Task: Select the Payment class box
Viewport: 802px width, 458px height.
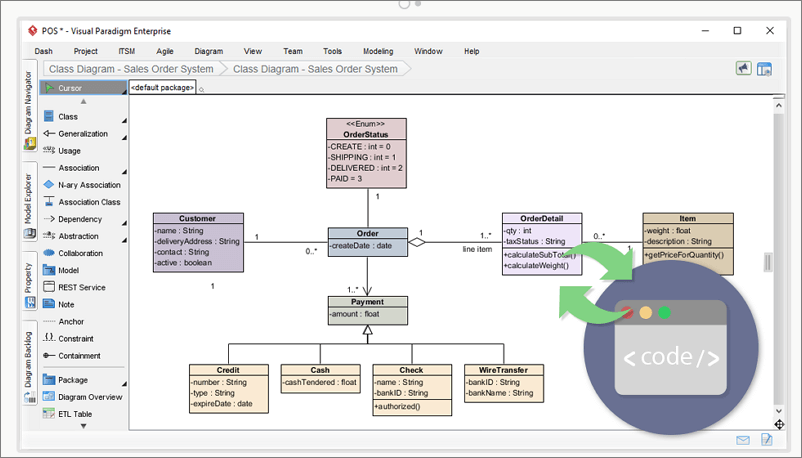Action: coord(368,310)
